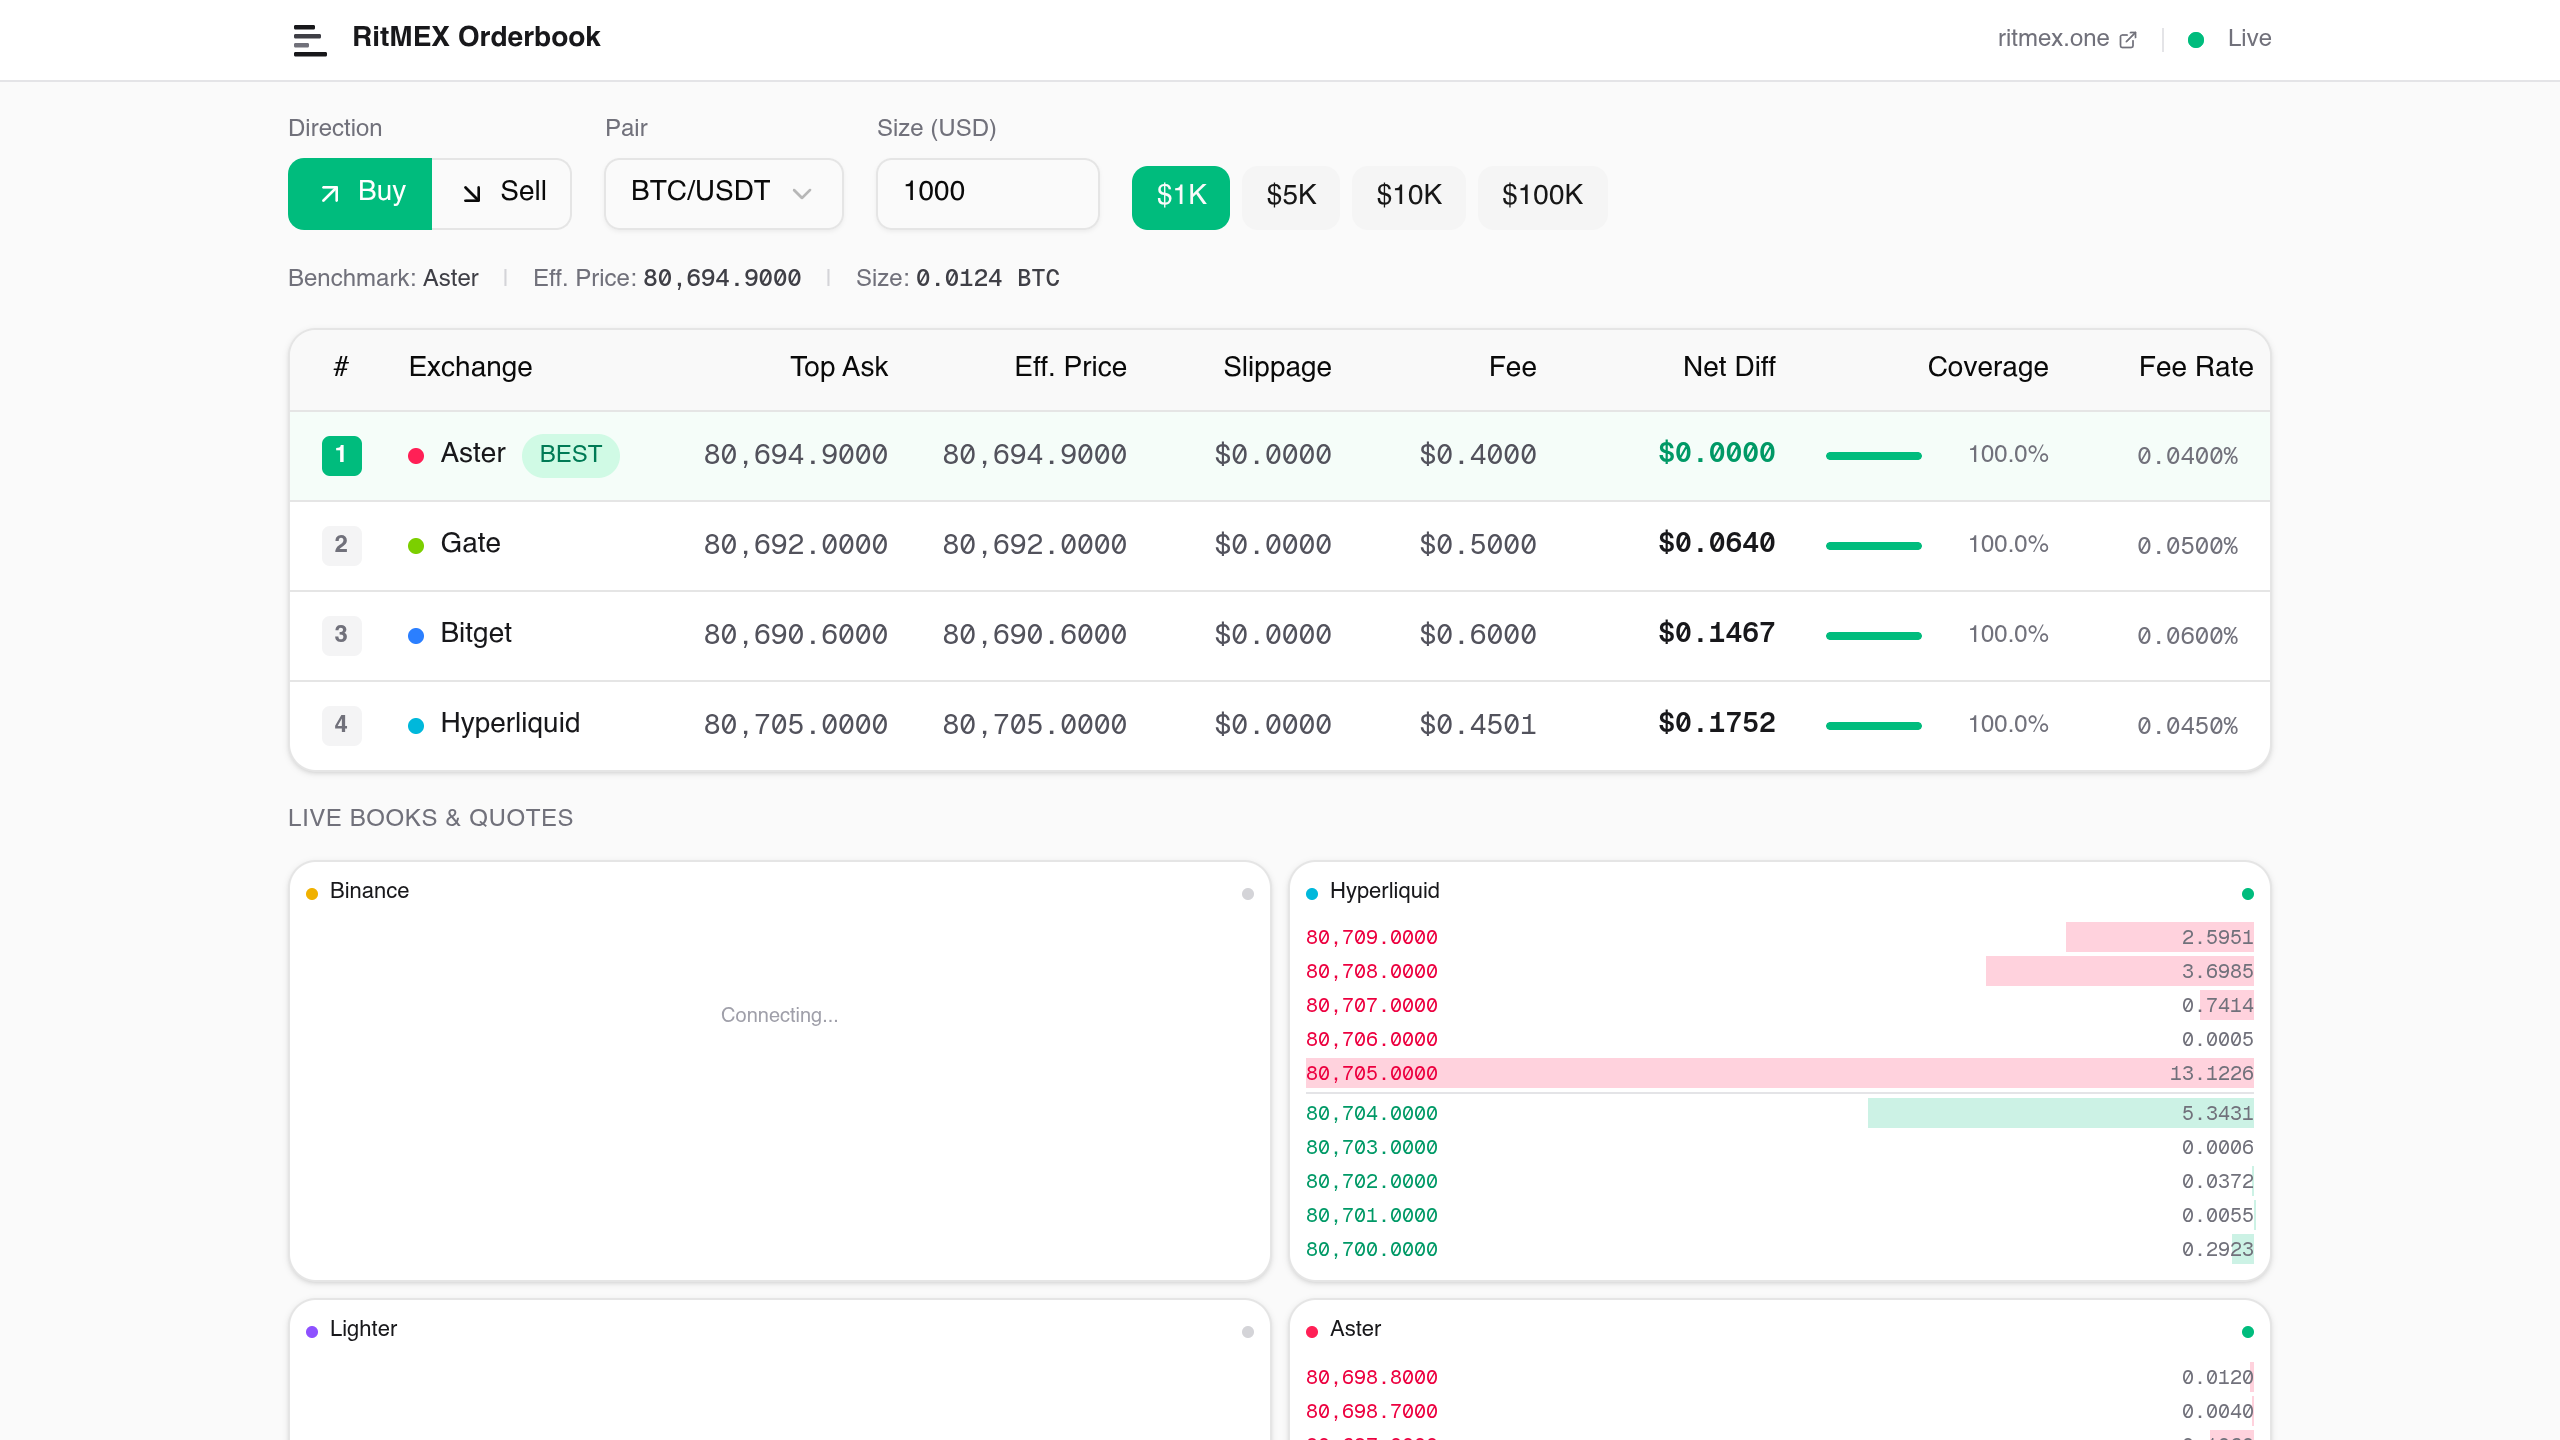Click the Exchange column header
2560x1440 pixels.
point(470,367)
